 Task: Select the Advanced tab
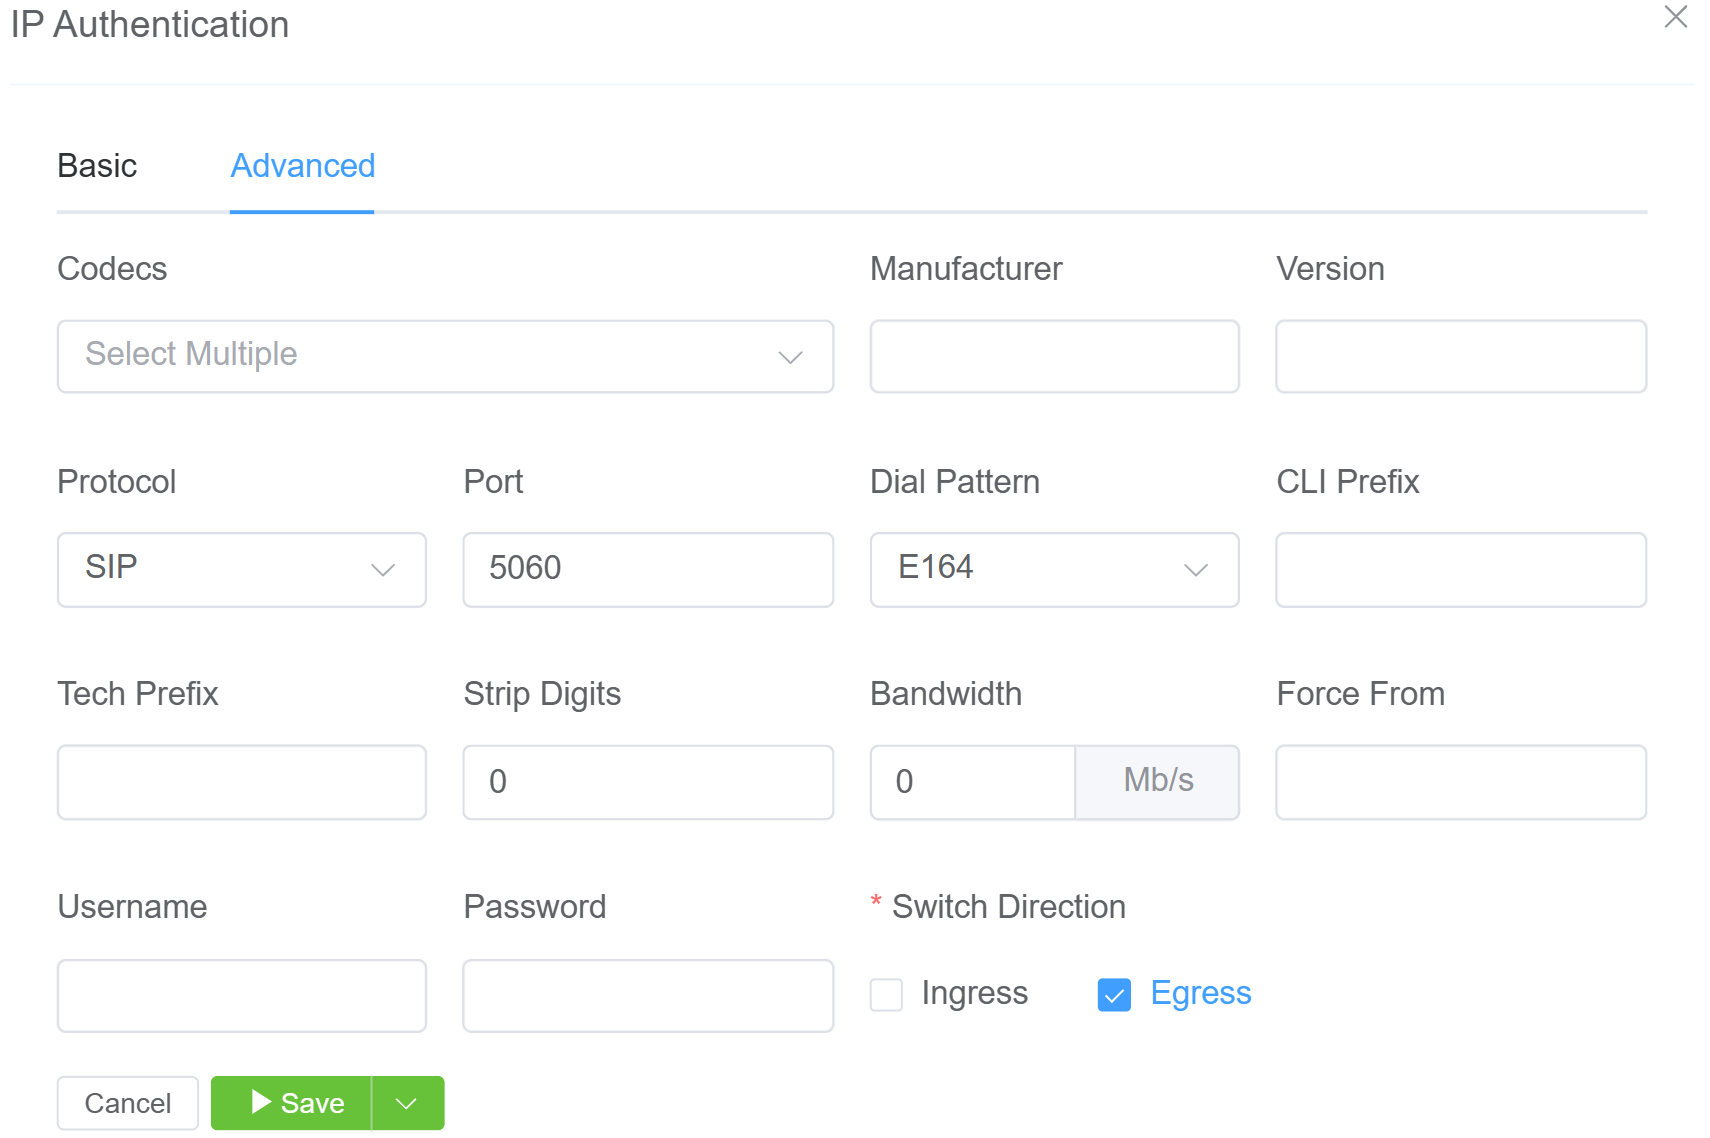(302, 166)
